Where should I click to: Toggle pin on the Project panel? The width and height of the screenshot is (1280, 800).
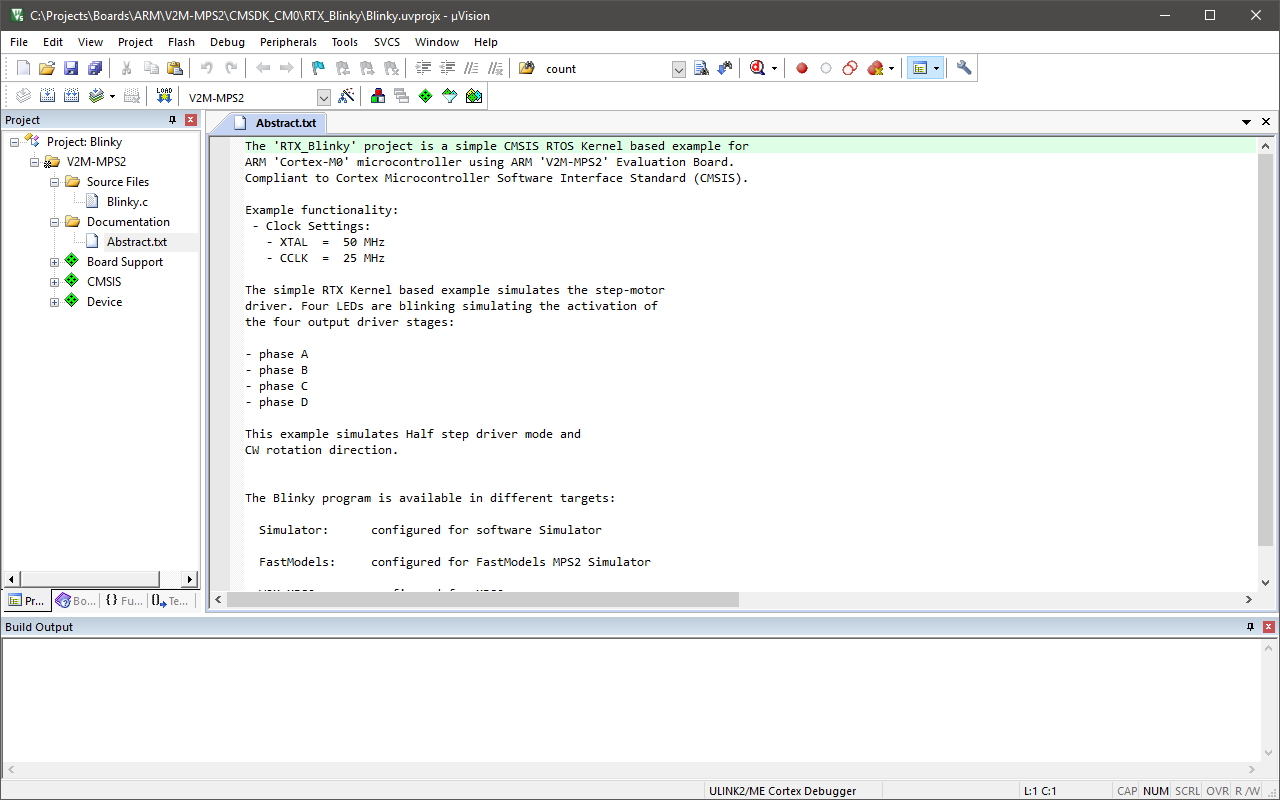pyautogui.click(x=172, y=120)
